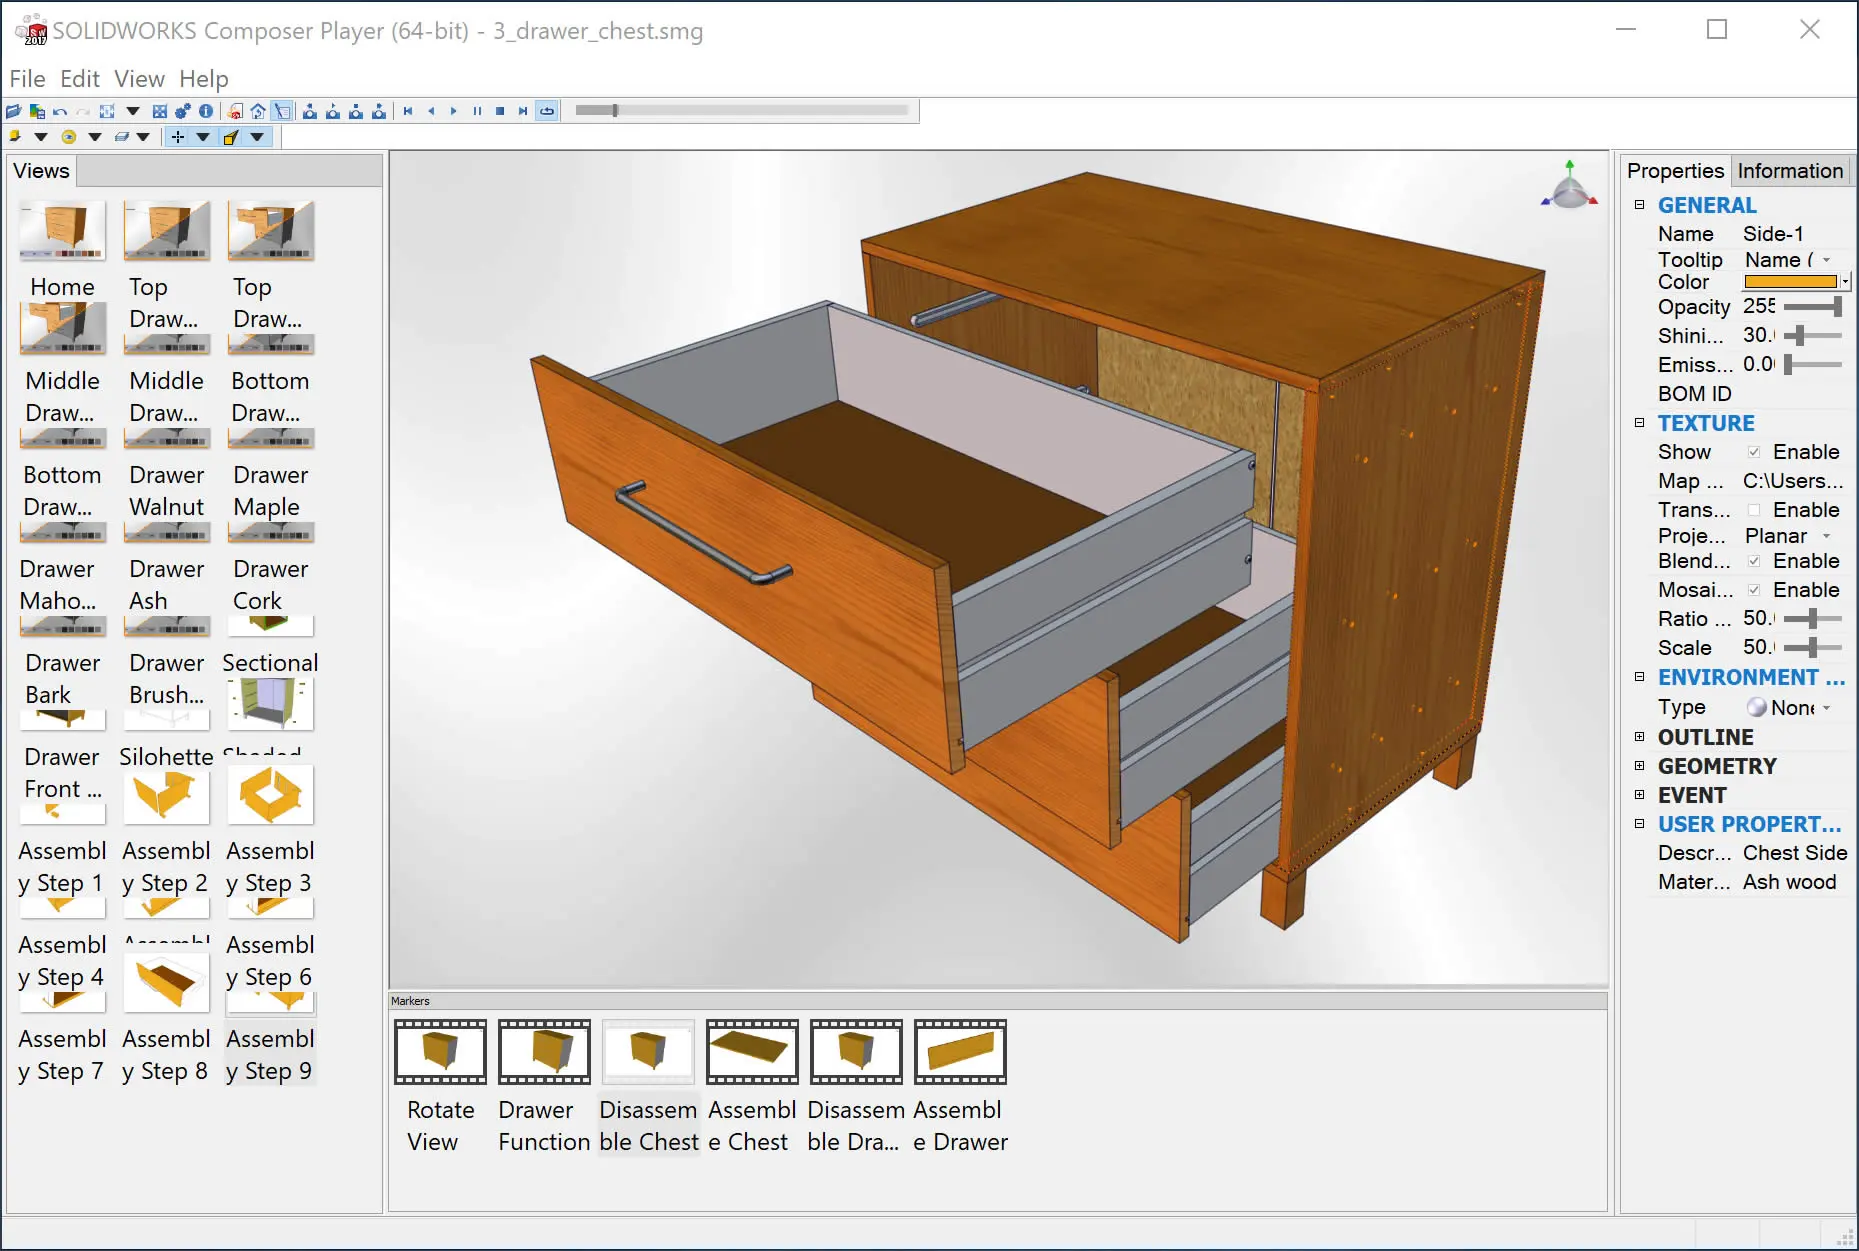Click the Undo arrow icon
The image size is (1859, 1251).
click(x=61, y=111)
